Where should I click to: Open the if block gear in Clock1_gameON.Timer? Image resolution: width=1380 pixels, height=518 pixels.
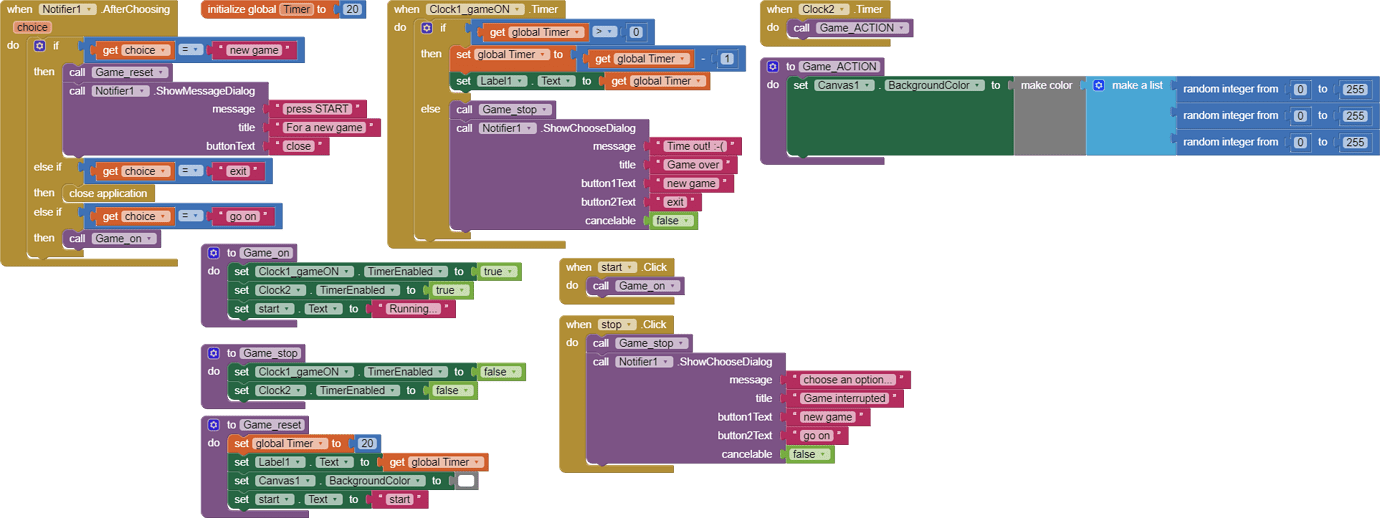[x=427, y=29]
